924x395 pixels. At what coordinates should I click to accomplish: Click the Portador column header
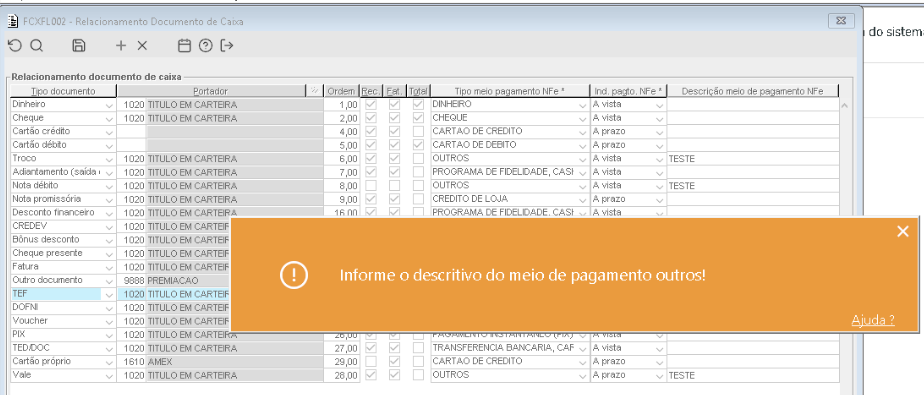(210, 91)
